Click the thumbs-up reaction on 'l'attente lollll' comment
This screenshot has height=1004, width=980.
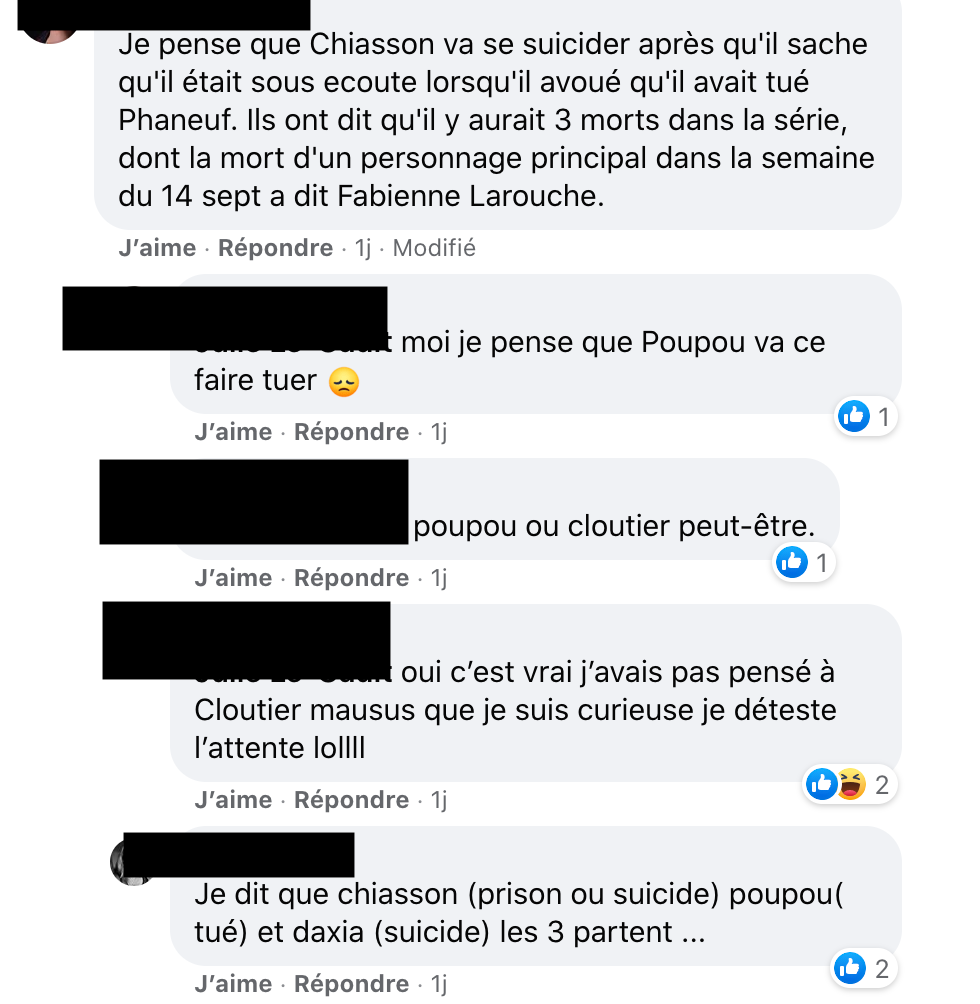(x=821, y=784)
